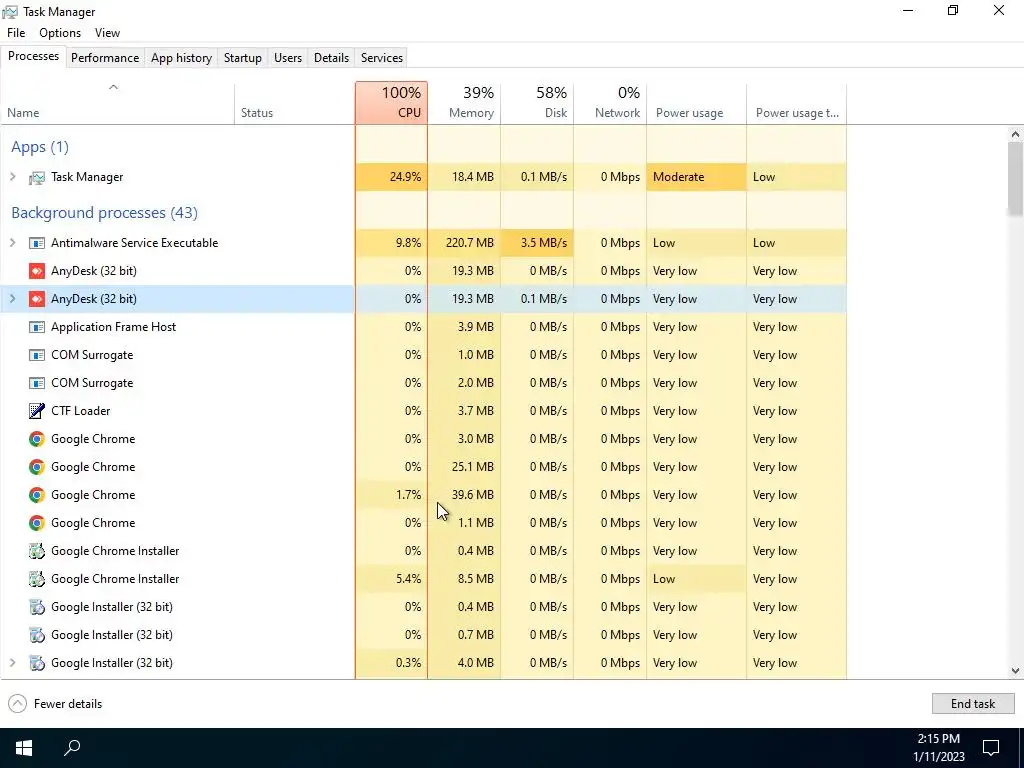This screenshot has height=768, width=1024.
Task: Click the Moderate power usage cell
Action: point(696,177)
